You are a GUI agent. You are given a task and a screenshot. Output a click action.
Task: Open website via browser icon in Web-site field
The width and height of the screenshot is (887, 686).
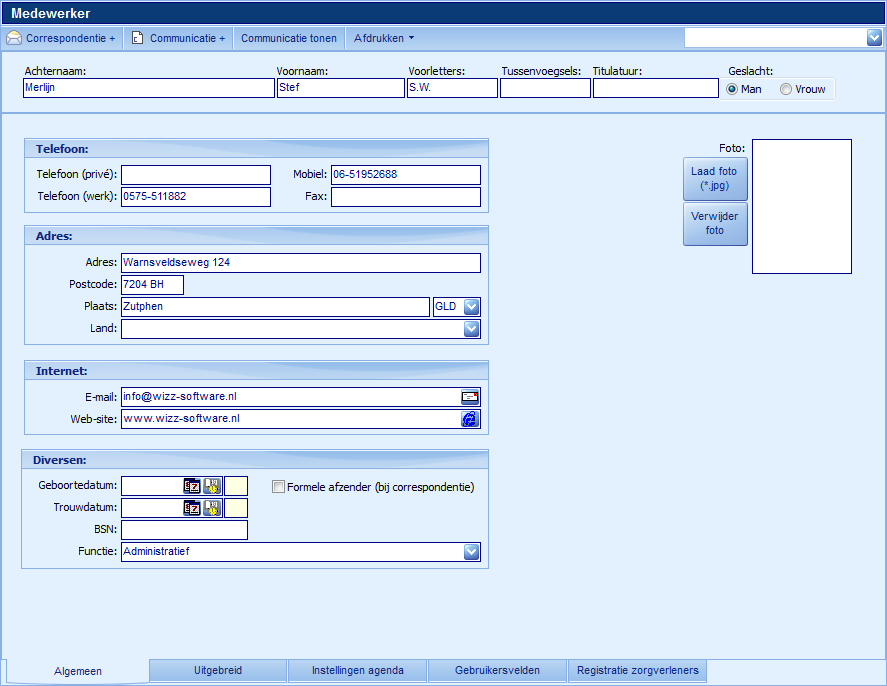coord(470,419)
